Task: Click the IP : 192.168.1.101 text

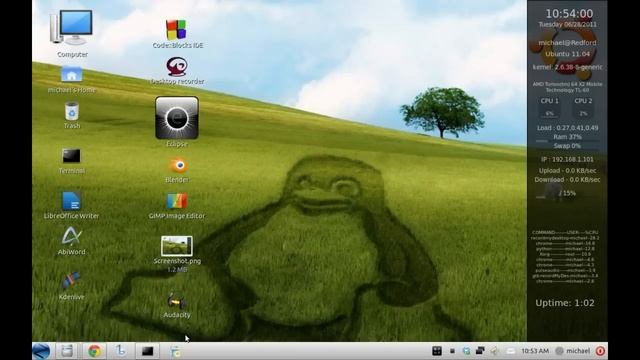Action: coord(567,160)
